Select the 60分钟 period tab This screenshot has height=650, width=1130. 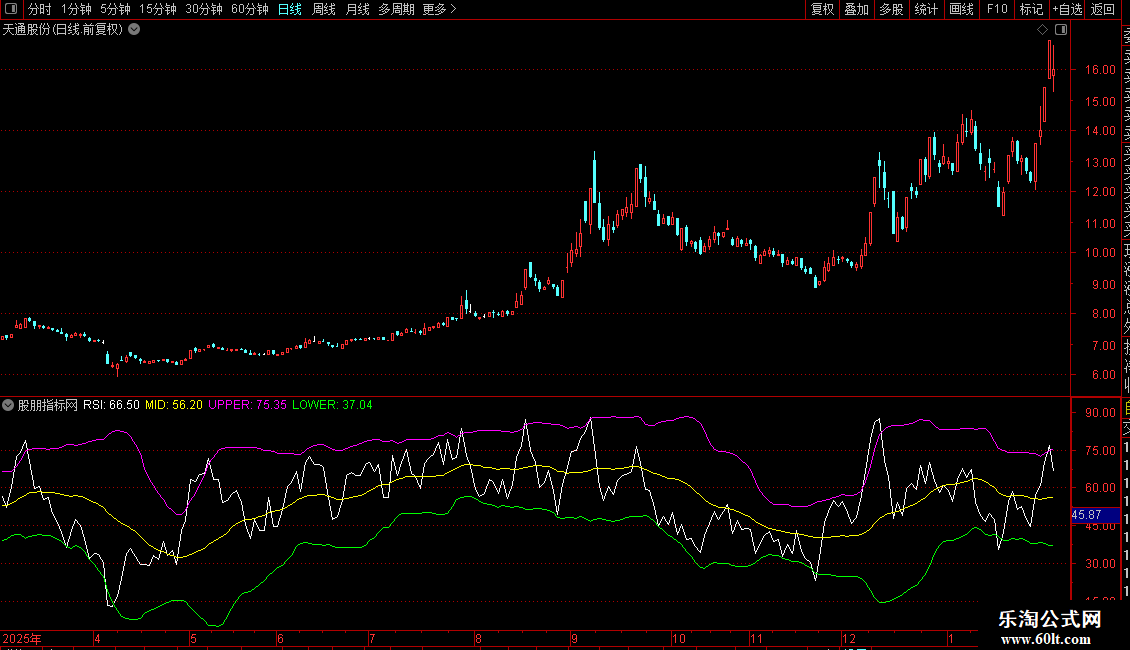tap(249, 9)
